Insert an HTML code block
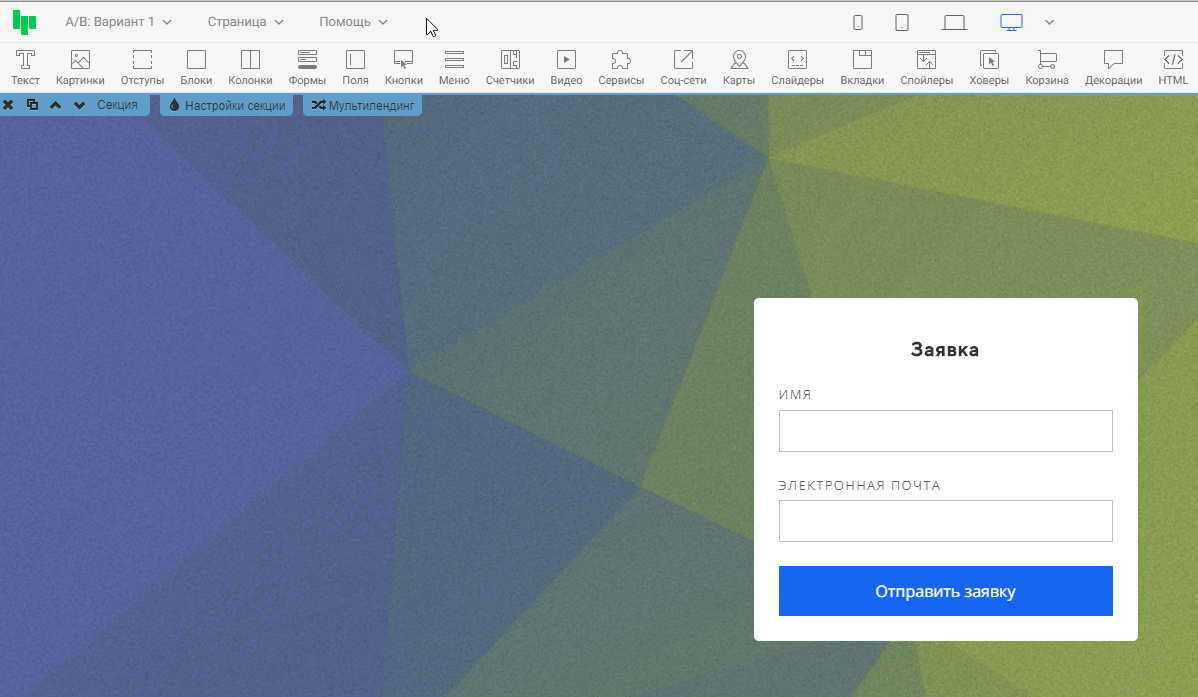Image resolution: width=1198 pixels, height=697 pixels. (1173, 67)
